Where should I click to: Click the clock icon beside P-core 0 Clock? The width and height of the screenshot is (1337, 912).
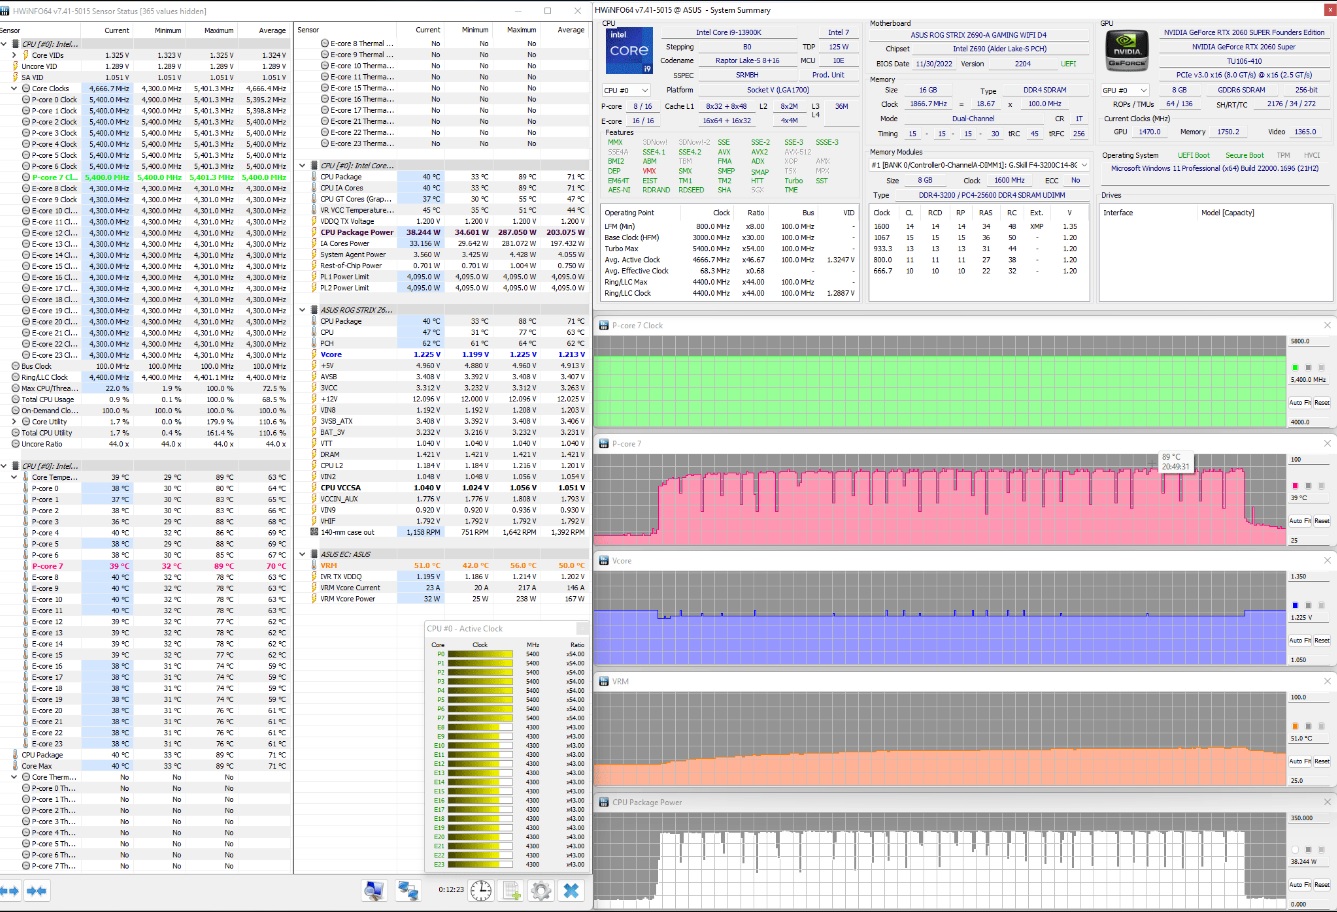tap(26, 100)
